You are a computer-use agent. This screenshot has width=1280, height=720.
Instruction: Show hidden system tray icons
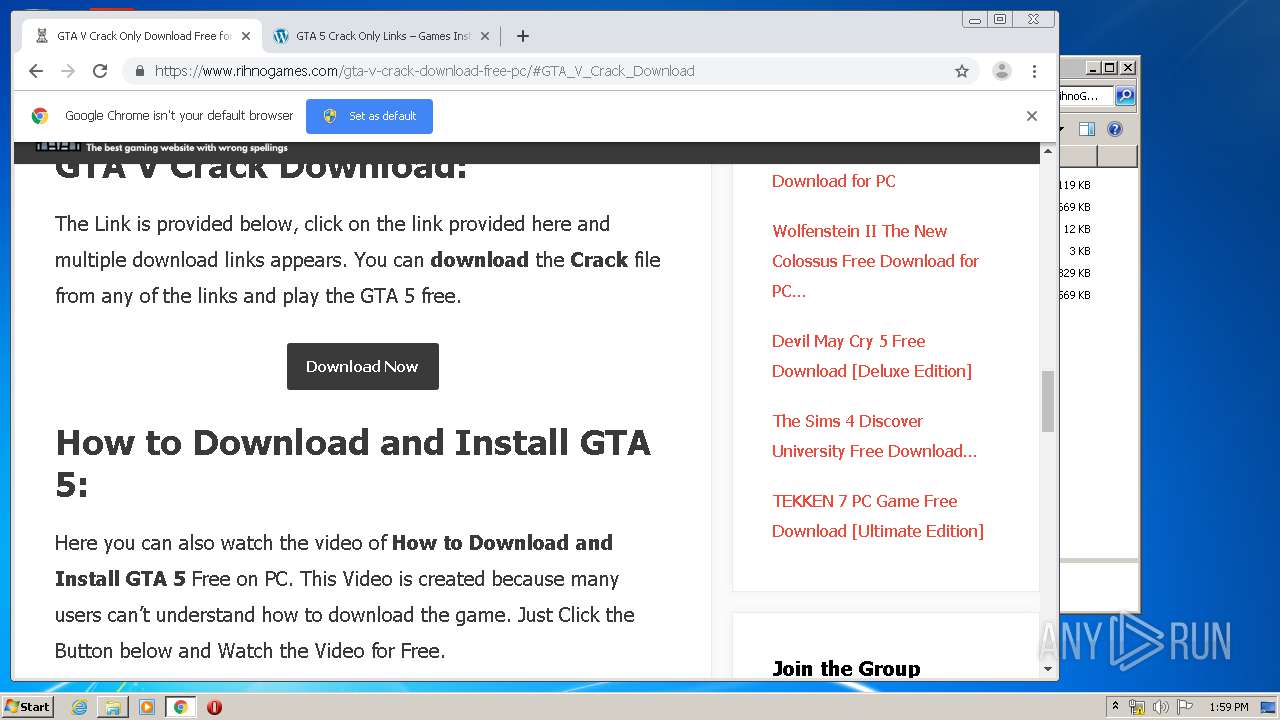(1116, 707)
